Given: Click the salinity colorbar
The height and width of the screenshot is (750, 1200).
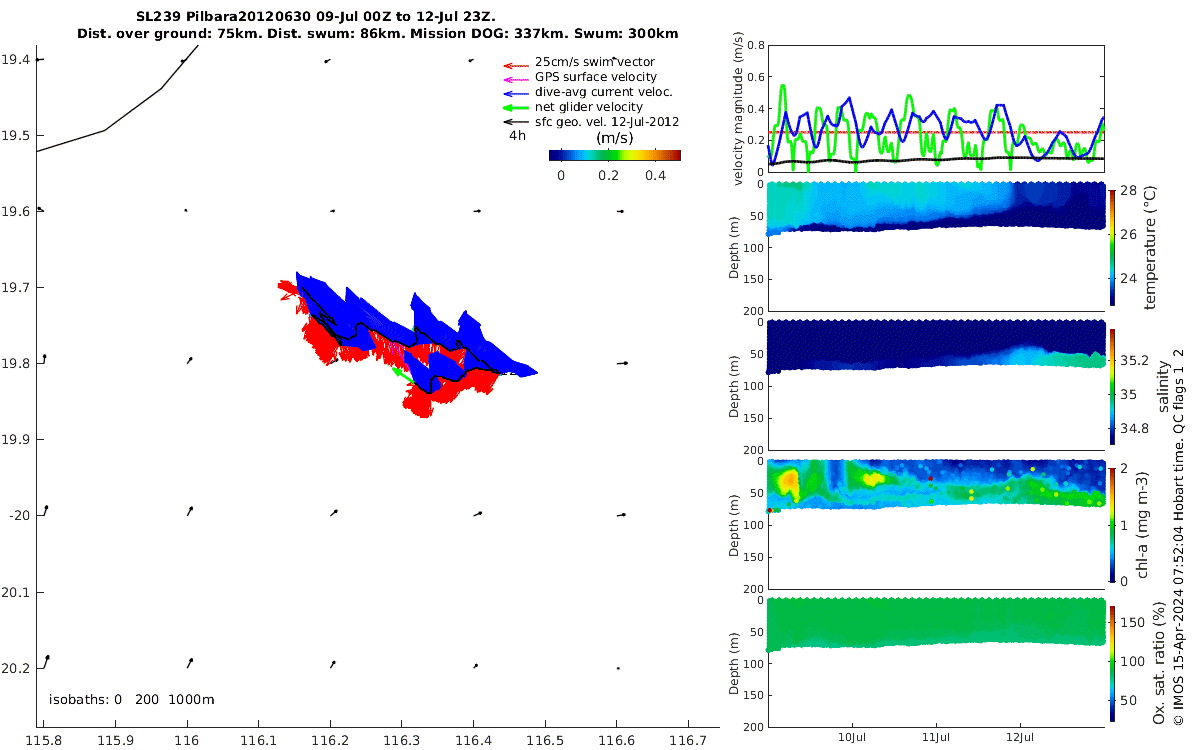Looking at the screenshot, I should (x=1113, y=386).
